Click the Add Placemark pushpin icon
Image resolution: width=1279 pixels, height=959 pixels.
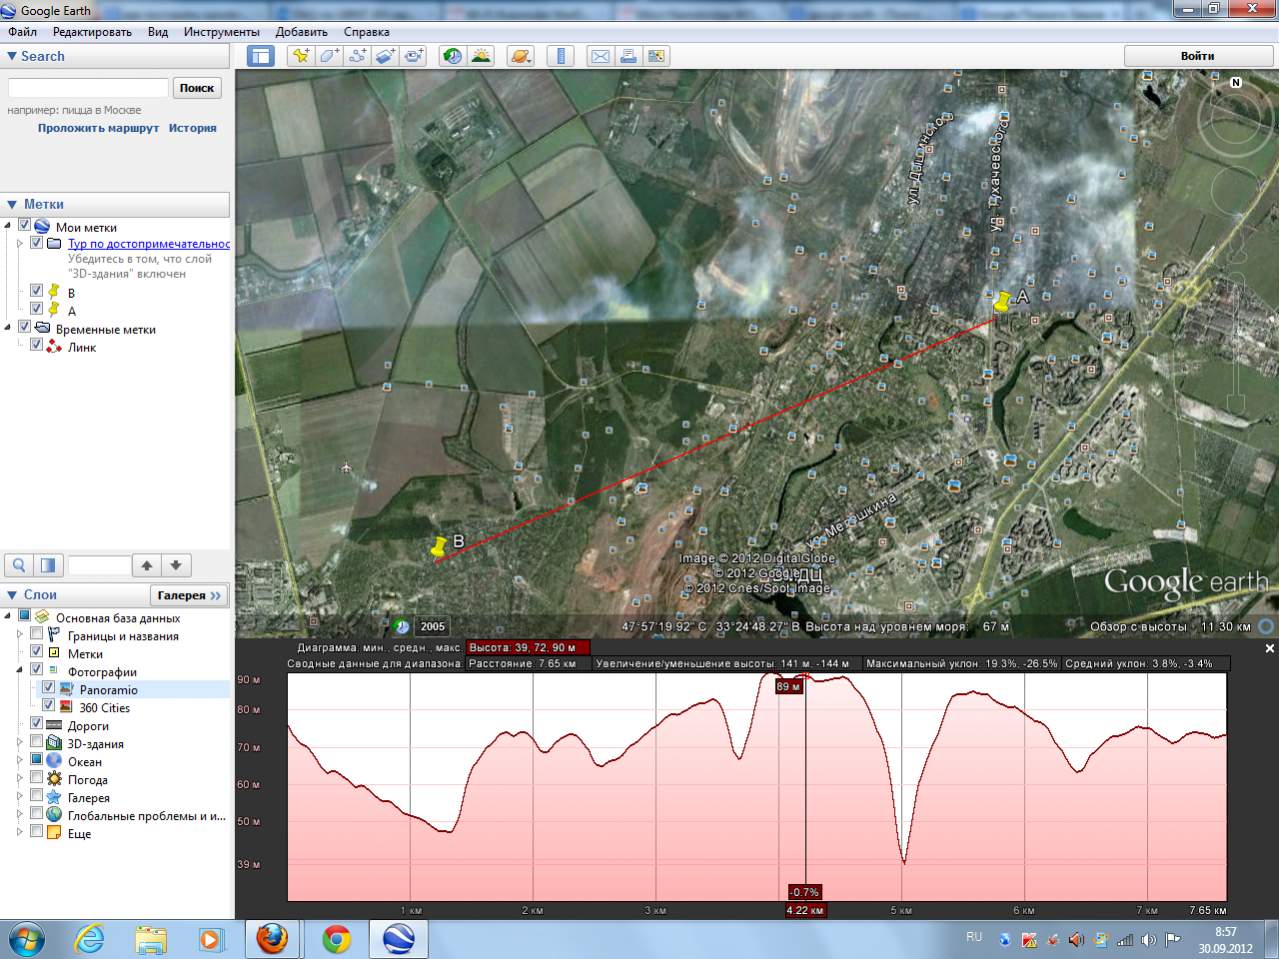click(300, 56)
